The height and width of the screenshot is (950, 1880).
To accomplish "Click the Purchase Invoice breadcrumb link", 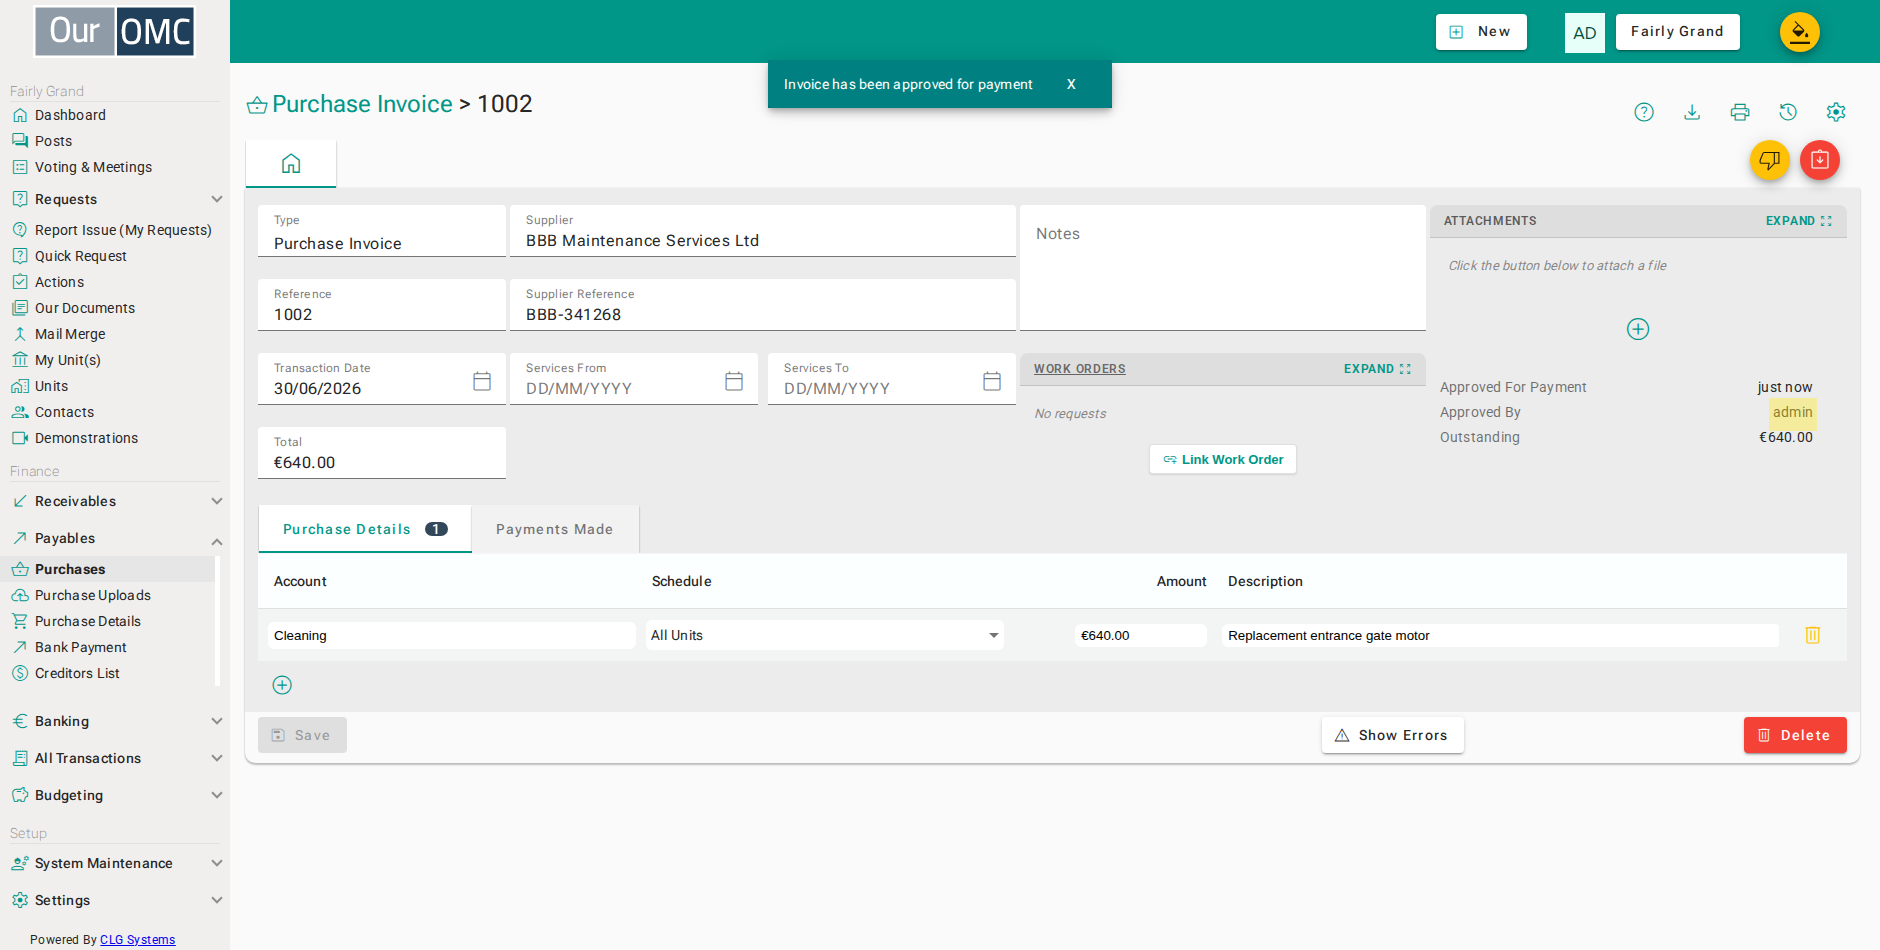I will 362,104.
